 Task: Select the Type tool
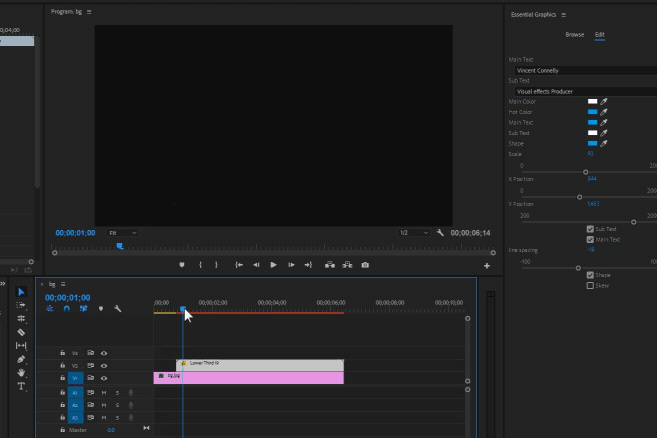pyautogui.click(x=21, y=386)
